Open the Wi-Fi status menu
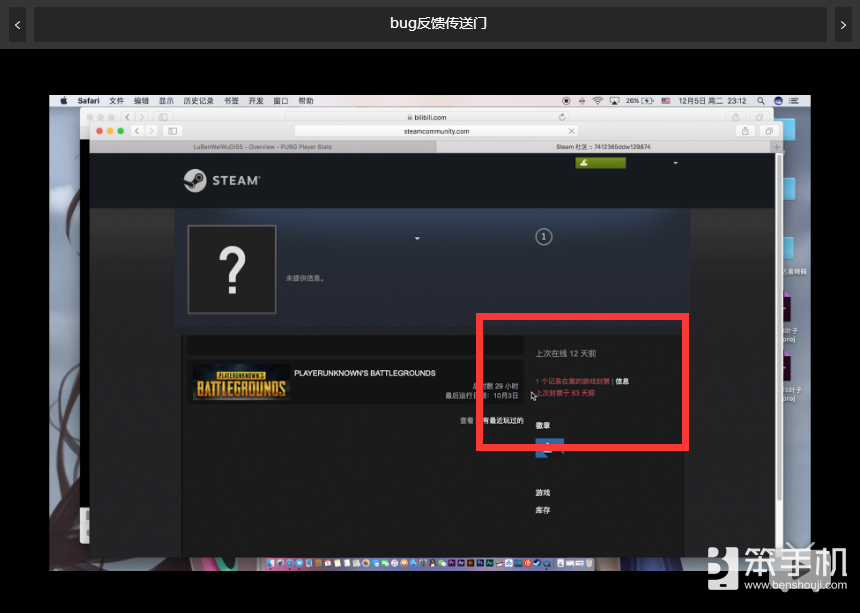Image resolution: width=860 pixels, height=613 pixels. (598, 101)
